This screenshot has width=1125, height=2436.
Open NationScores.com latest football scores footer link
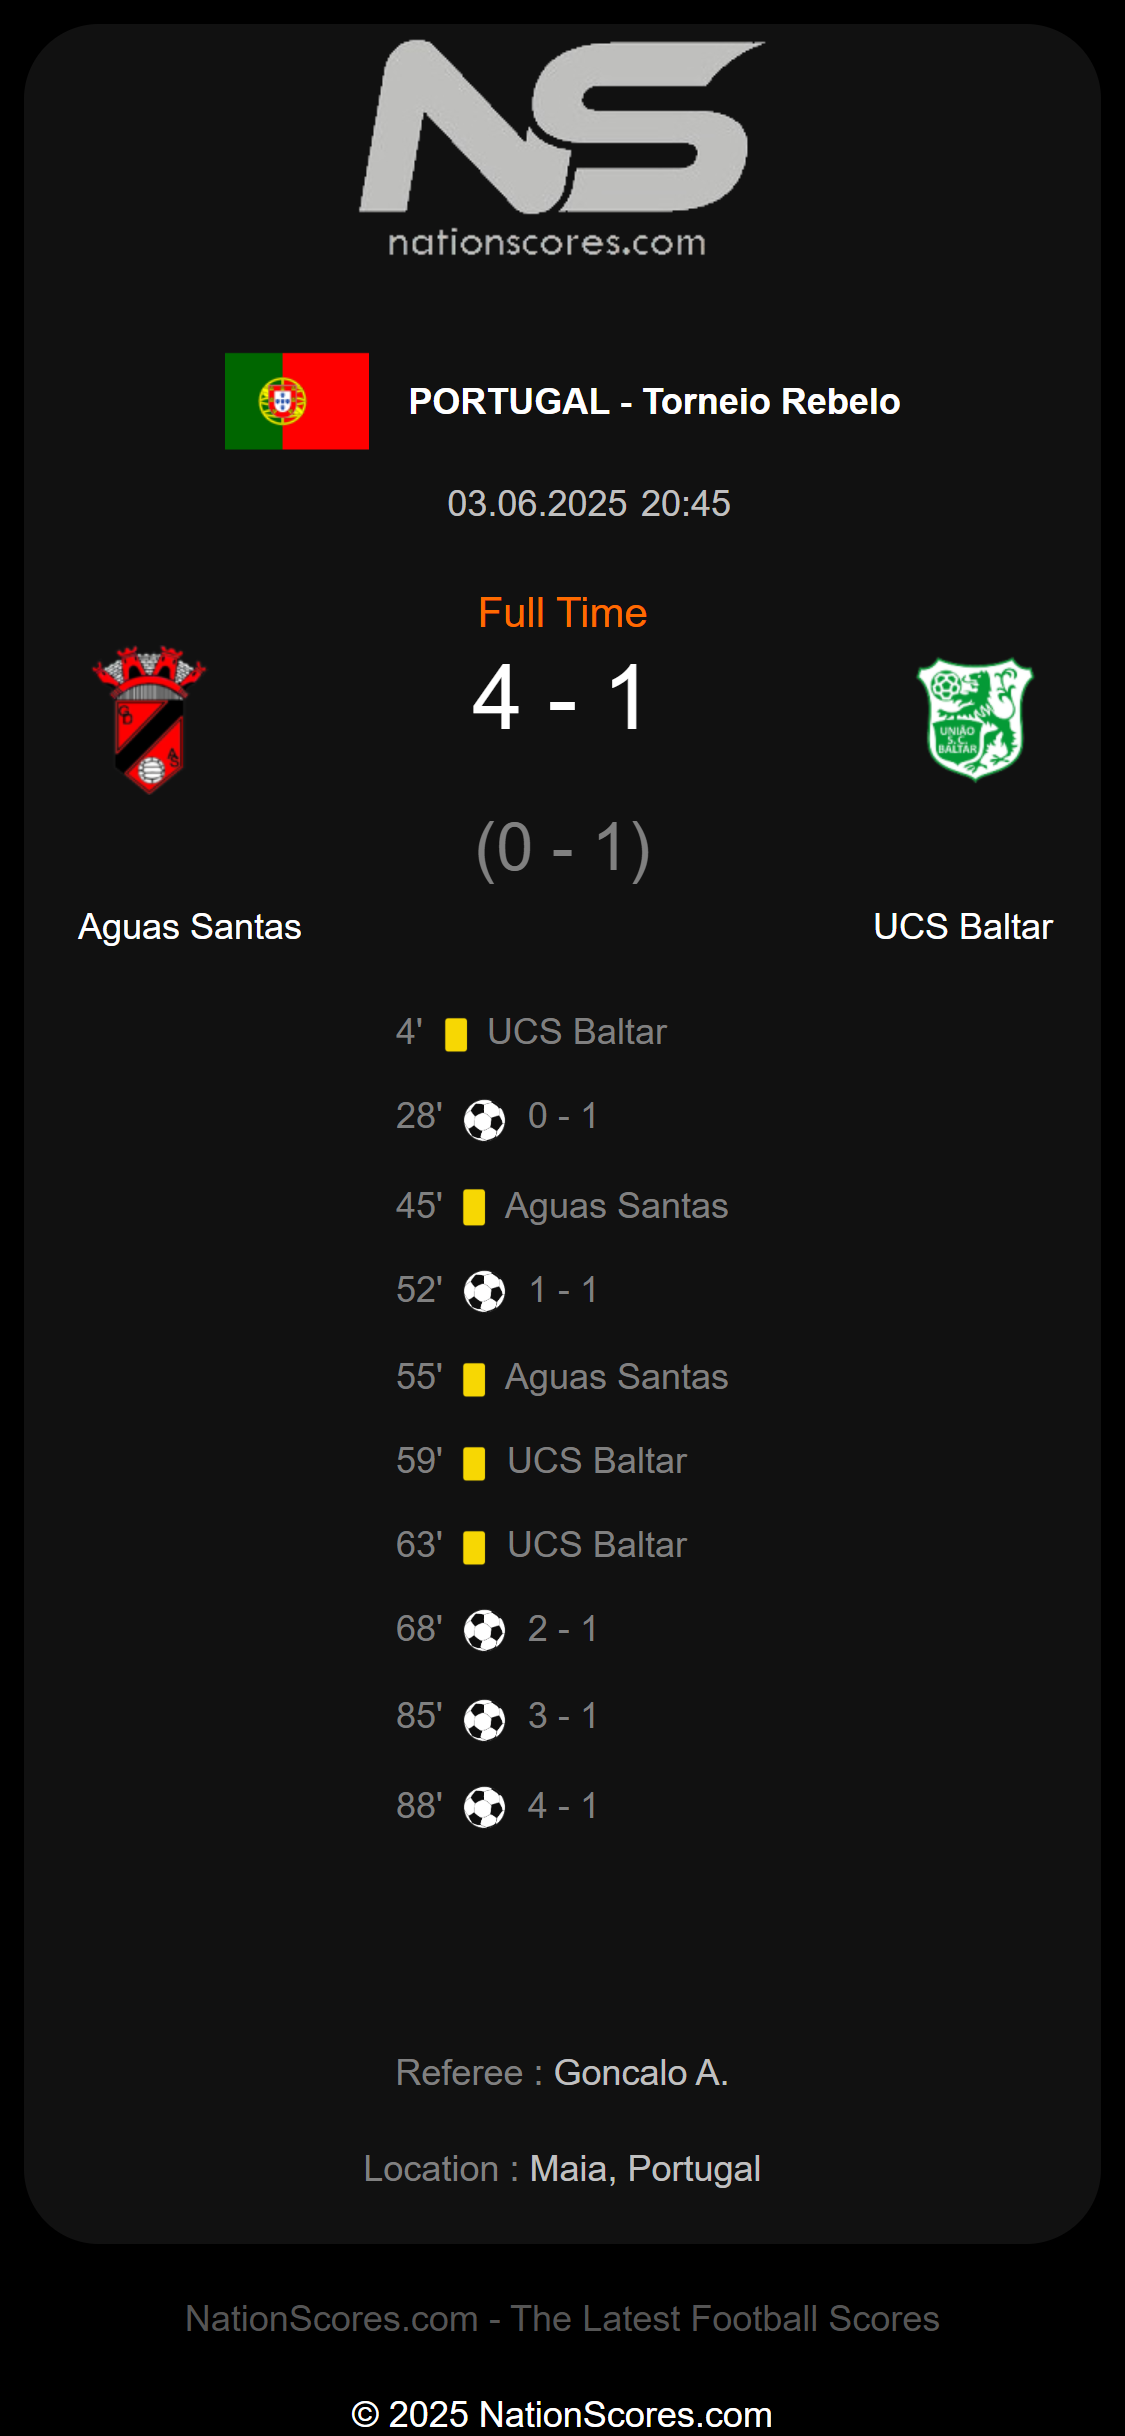click(562, 2318)
